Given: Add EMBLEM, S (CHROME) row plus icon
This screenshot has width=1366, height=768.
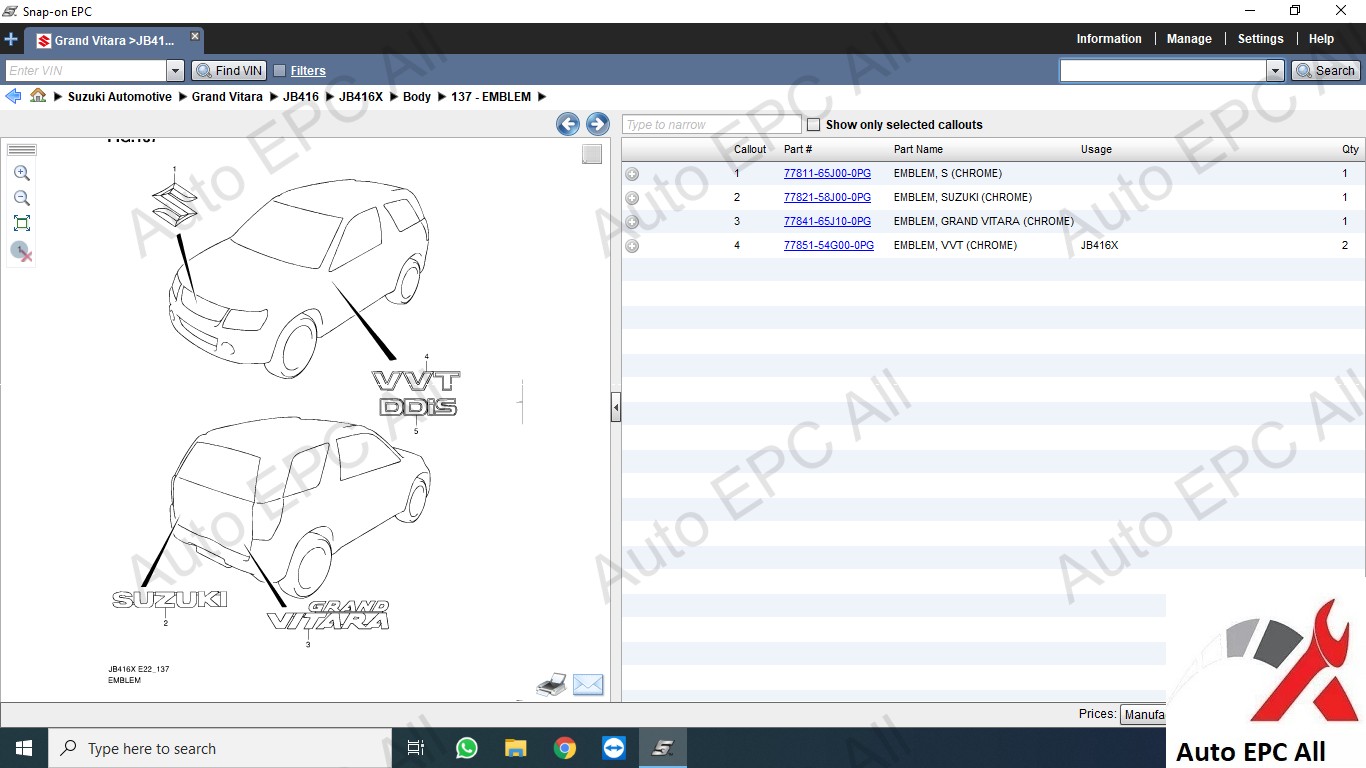Looking at the screenshot, I should (x=632, y=174).
